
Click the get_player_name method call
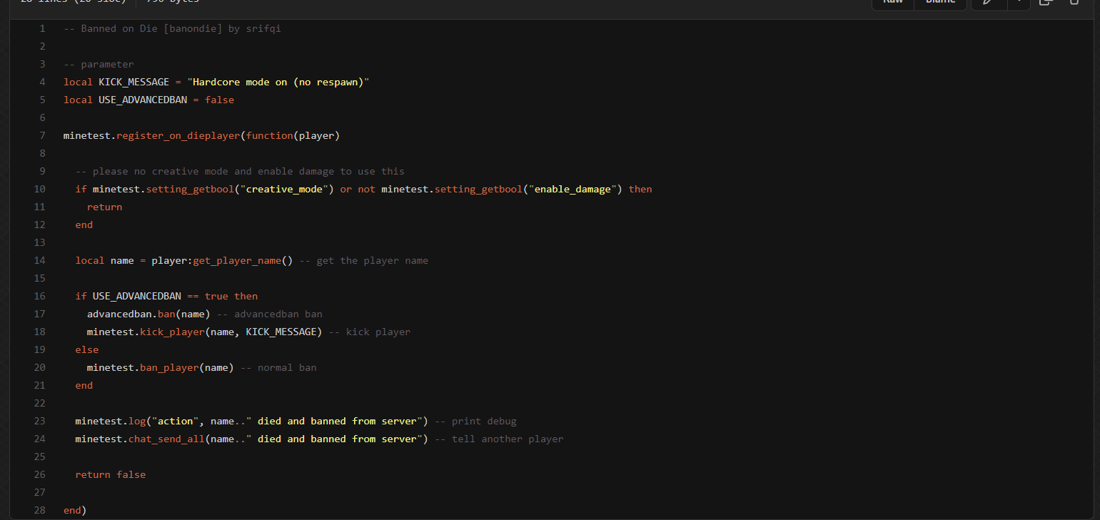click(x=237, y=261)
